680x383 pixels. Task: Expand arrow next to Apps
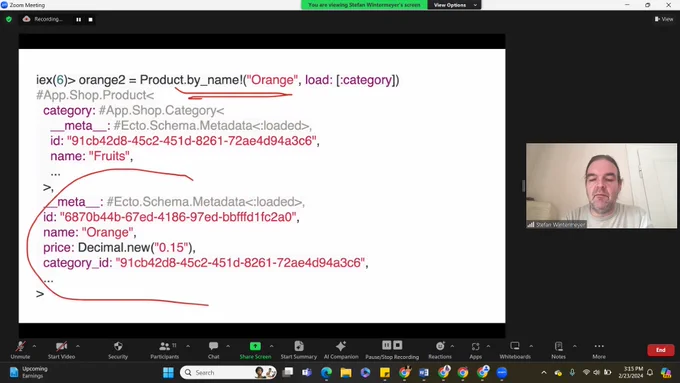point(488,346)
